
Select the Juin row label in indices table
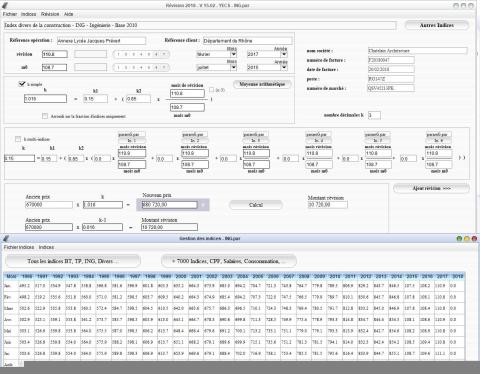(11, 342)
